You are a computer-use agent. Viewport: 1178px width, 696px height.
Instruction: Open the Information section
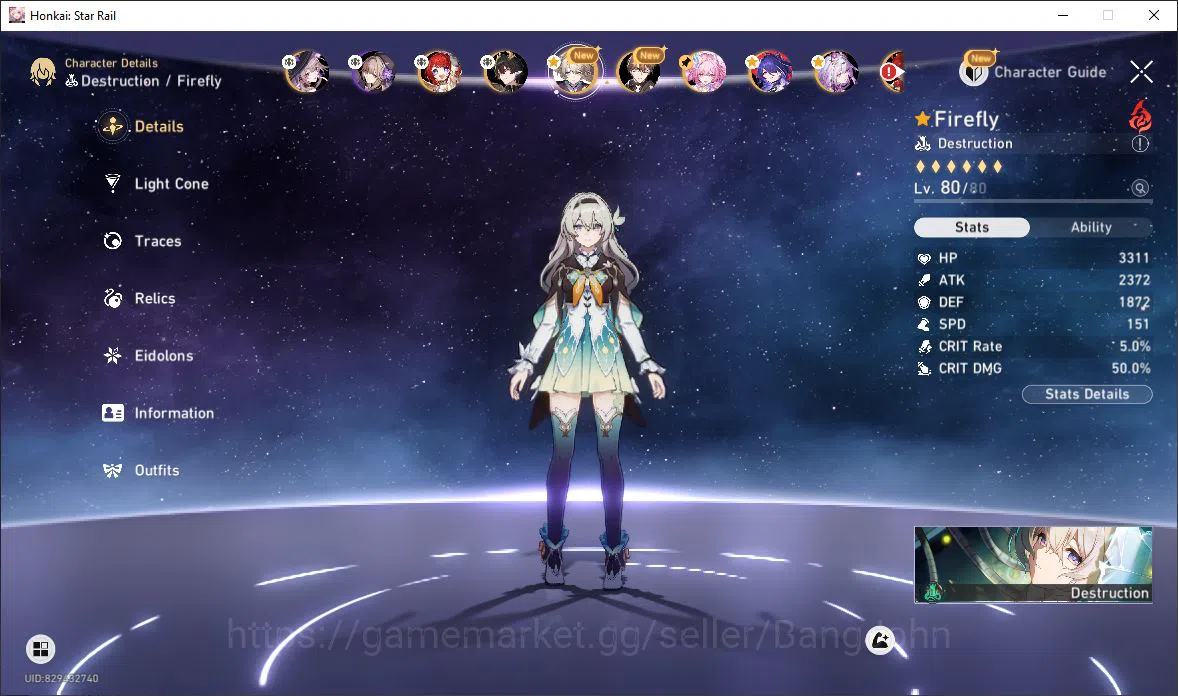(x=159, y=413)
